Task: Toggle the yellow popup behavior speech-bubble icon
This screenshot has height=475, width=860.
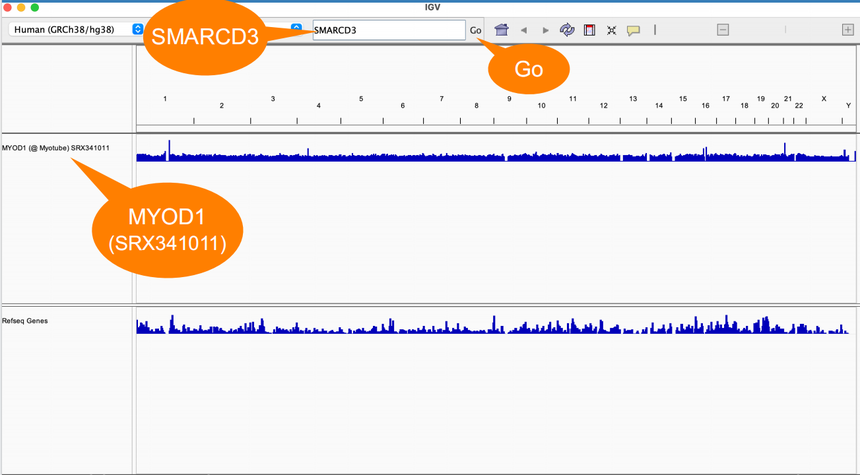Action: [633, 30]
